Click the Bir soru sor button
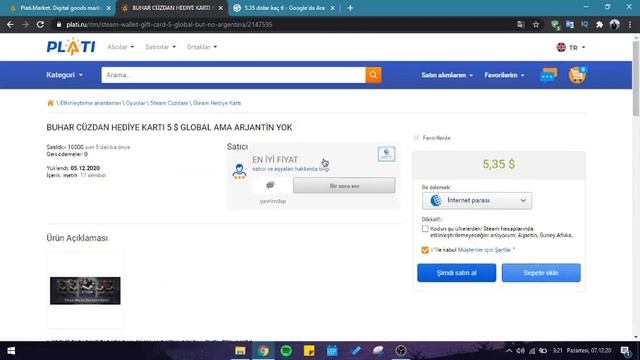The height and width of the screenshot is (360, 640). click(344, 186)
